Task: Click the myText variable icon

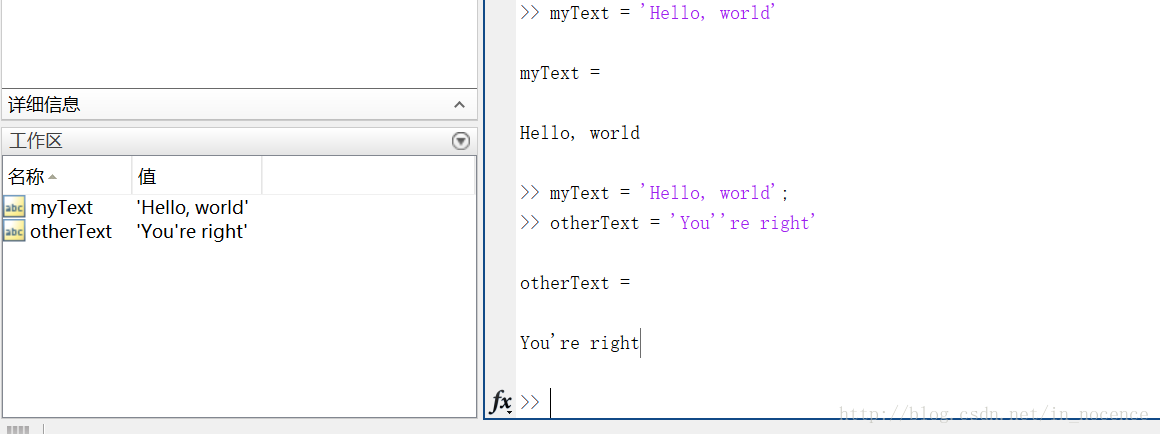Action: pos(14,208)
